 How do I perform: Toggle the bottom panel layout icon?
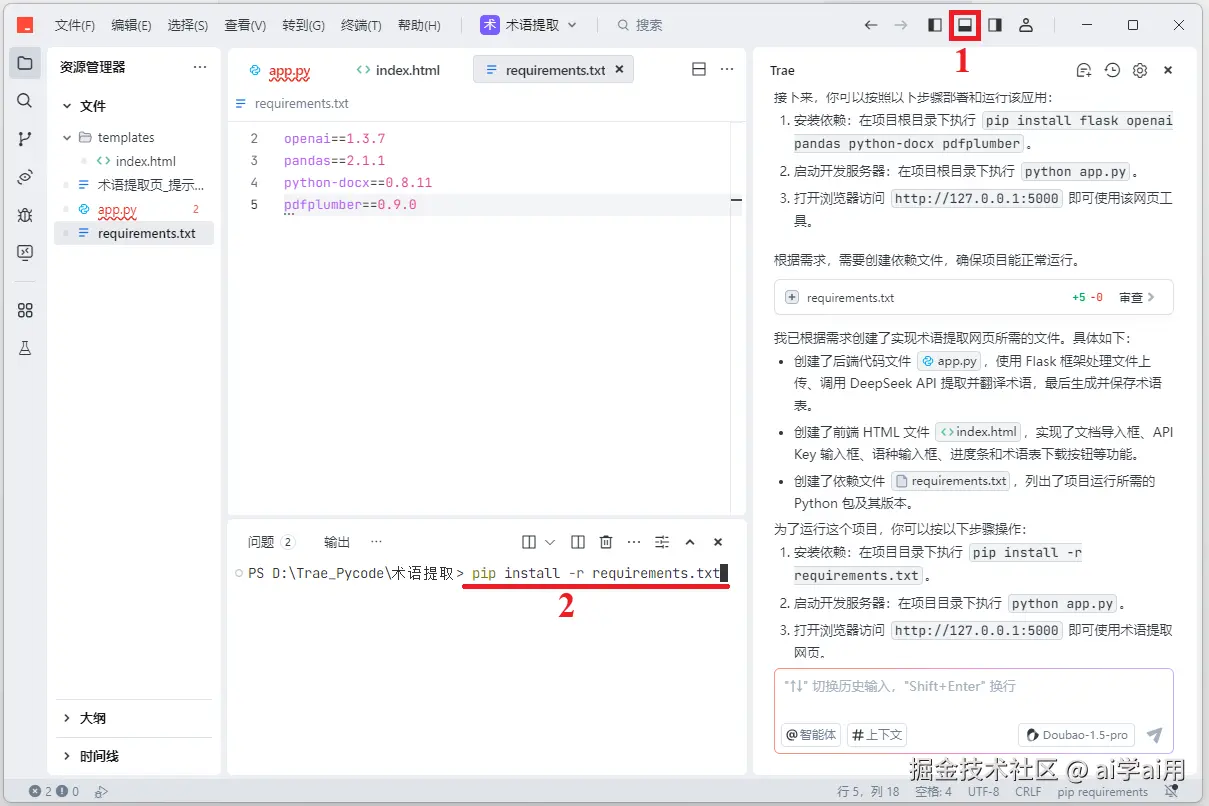tap(965, 25)
